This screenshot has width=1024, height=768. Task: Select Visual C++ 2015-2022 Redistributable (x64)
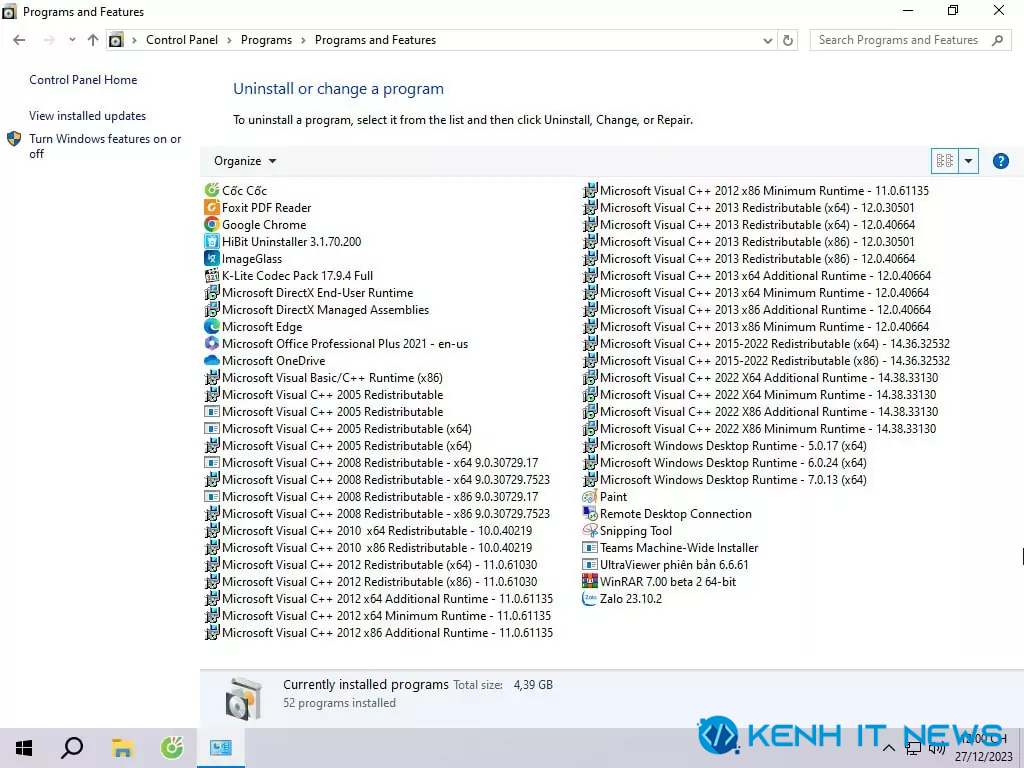click(x=767, y=344)
